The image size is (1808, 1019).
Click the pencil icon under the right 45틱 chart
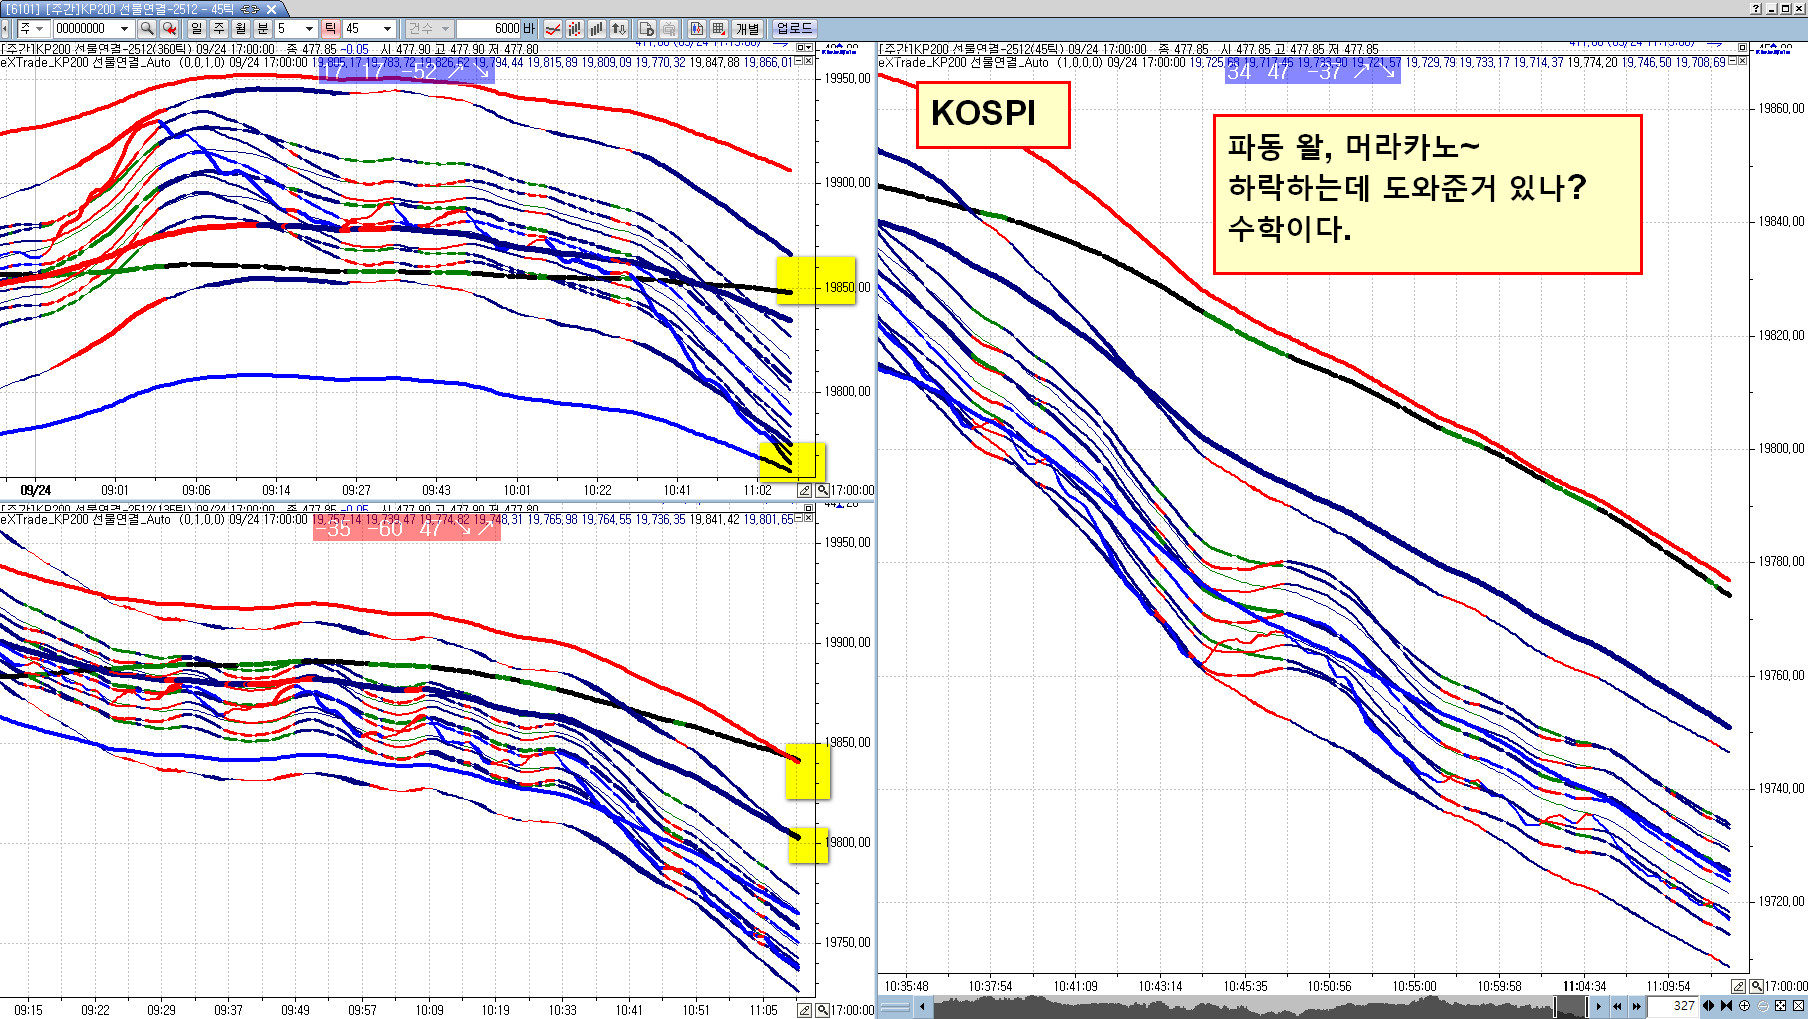pyautogui.click(x=1739, y=986)
